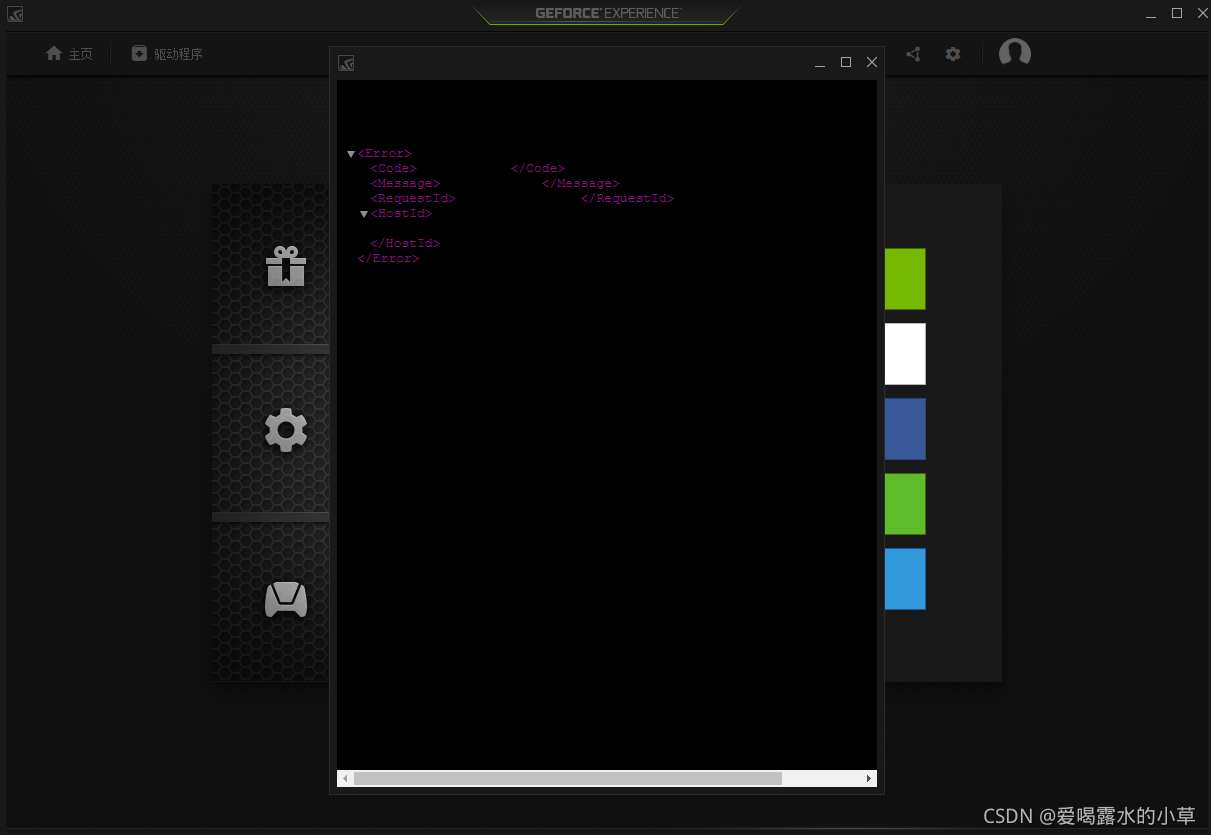The width and height of the screenshot is (1211, 835).
Task: Click the opening Code tag
Action: [393, 169]
